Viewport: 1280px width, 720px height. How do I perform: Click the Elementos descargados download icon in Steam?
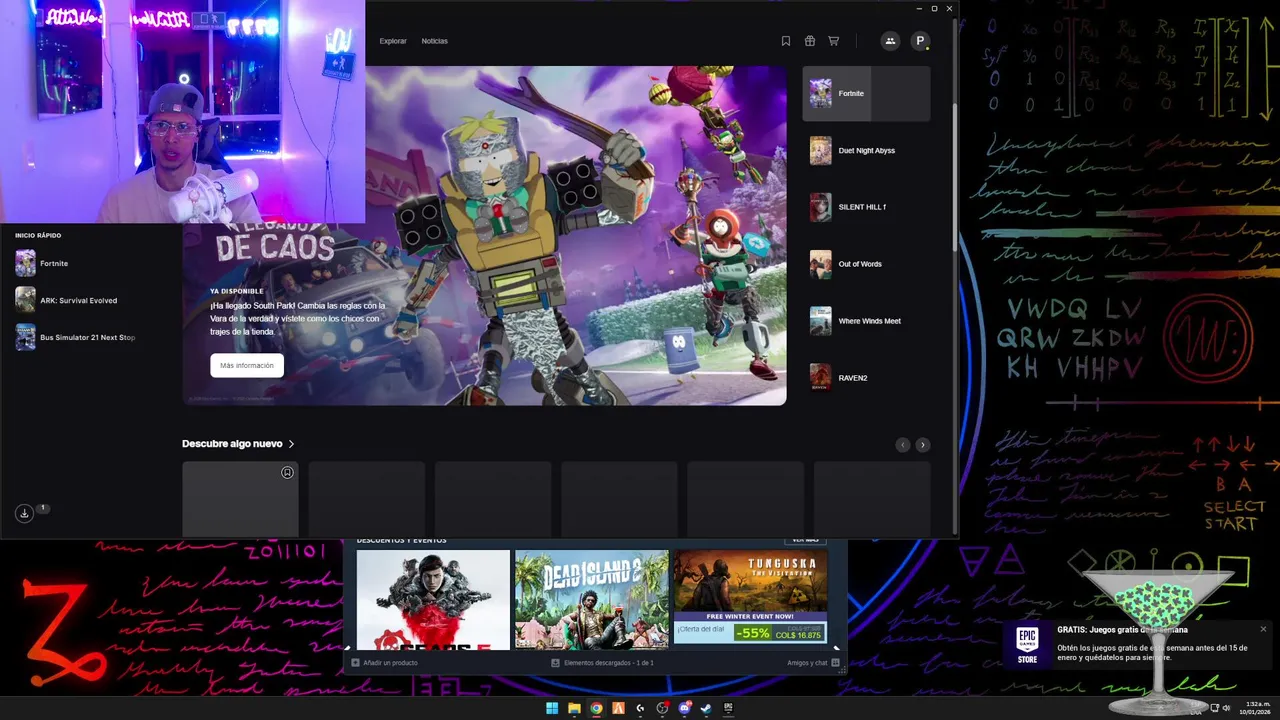tap(555, 663)
